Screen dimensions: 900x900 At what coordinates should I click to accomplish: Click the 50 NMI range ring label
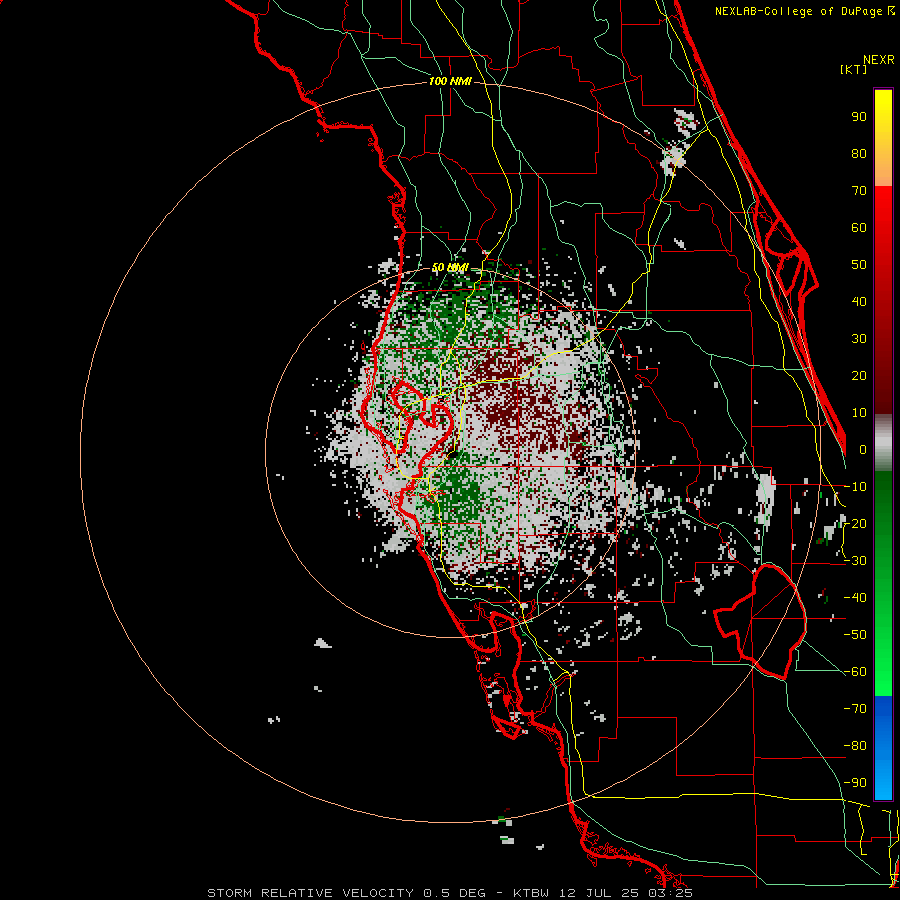coord(450,267)
